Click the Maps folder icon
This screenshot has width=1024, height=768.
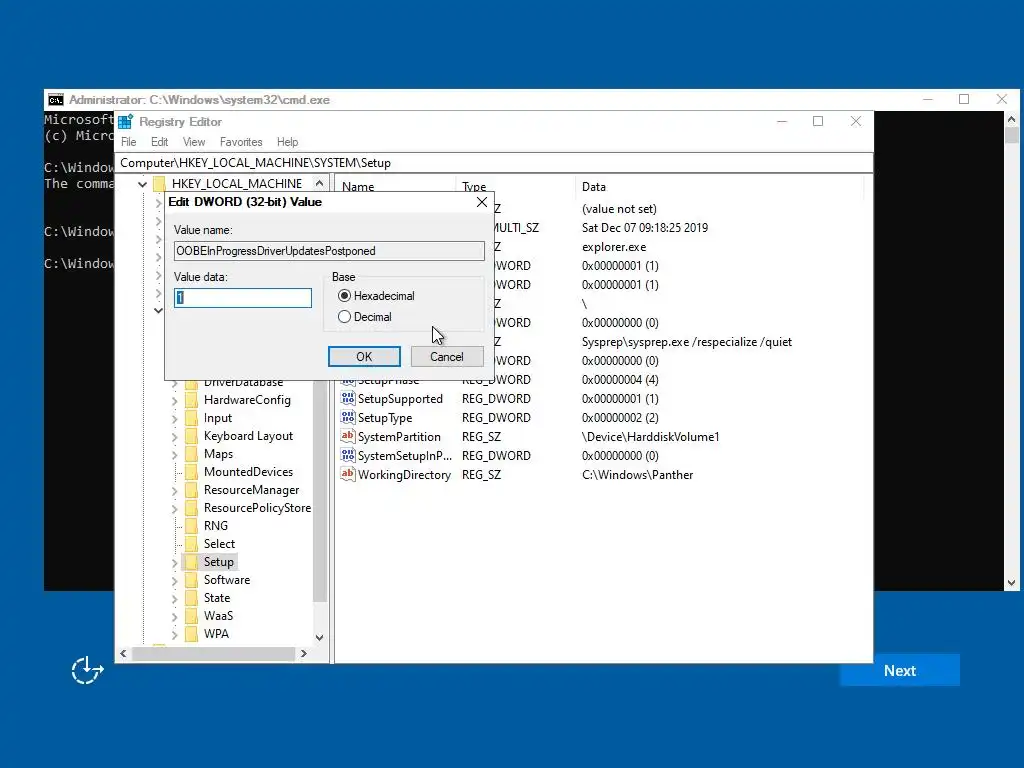pos(191,454)
